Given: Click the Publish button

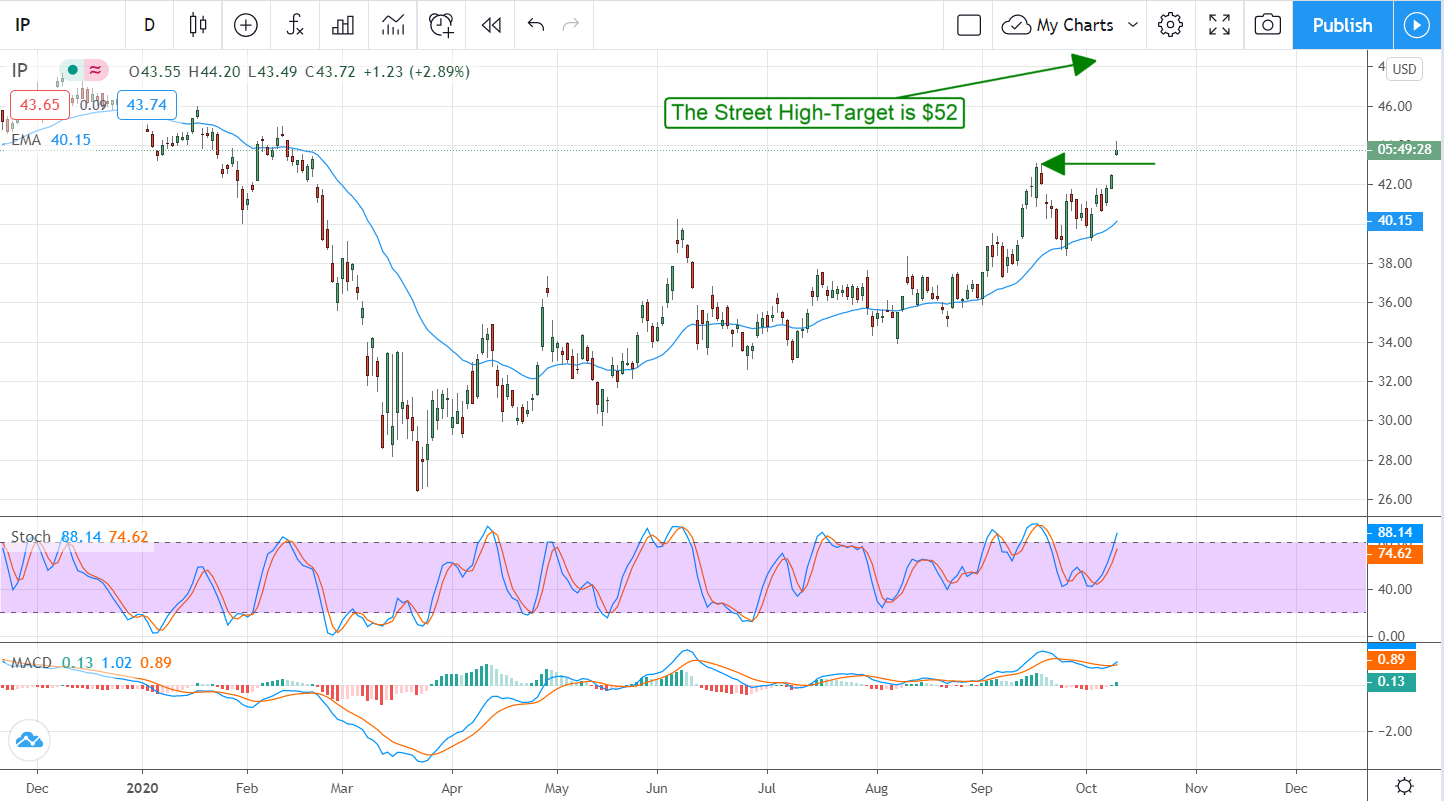Looking at the screenshot, I should (1342, 25).
